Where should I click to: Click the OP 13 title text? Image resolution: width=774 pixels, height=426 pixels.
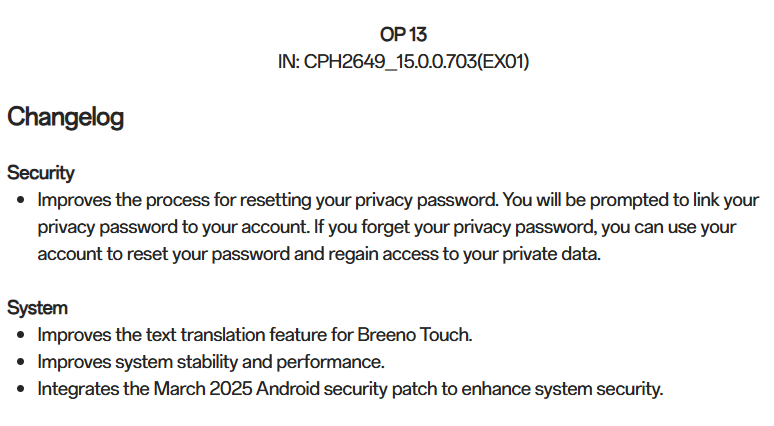(403, 35)
